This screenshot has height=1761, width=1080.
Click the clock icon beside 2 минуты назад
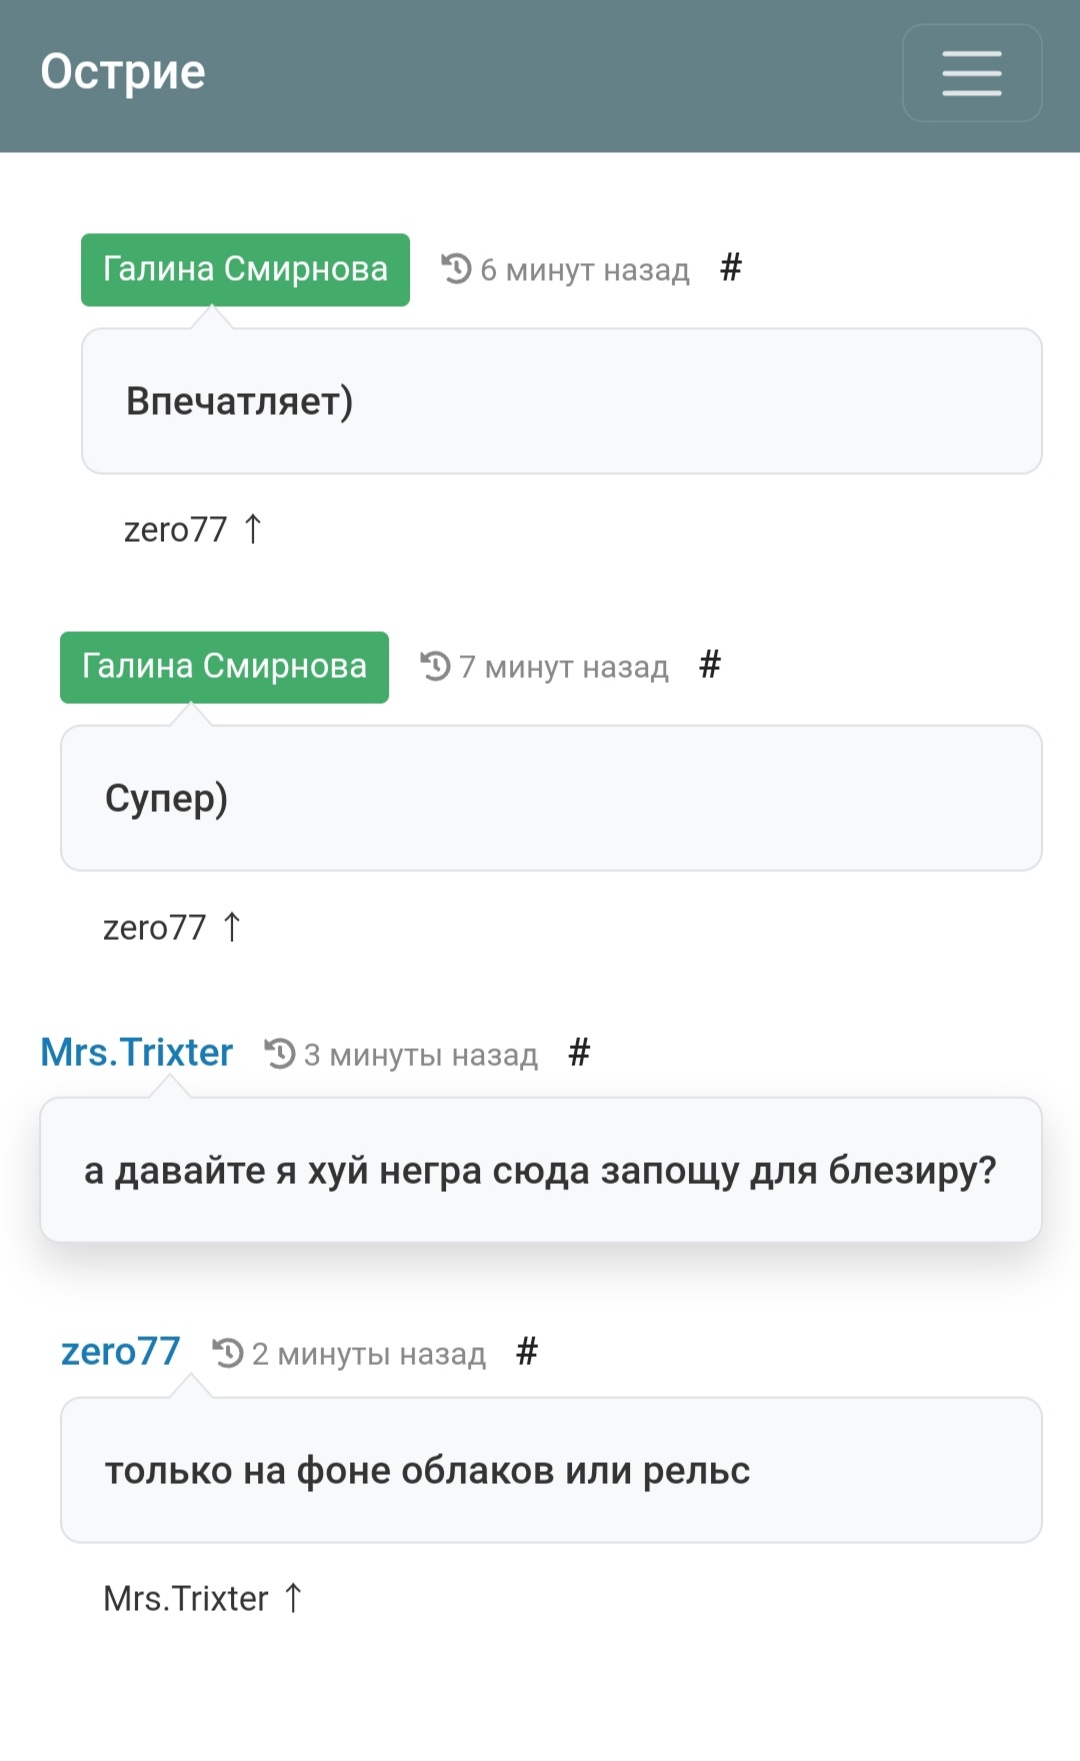coord(228,1352)
